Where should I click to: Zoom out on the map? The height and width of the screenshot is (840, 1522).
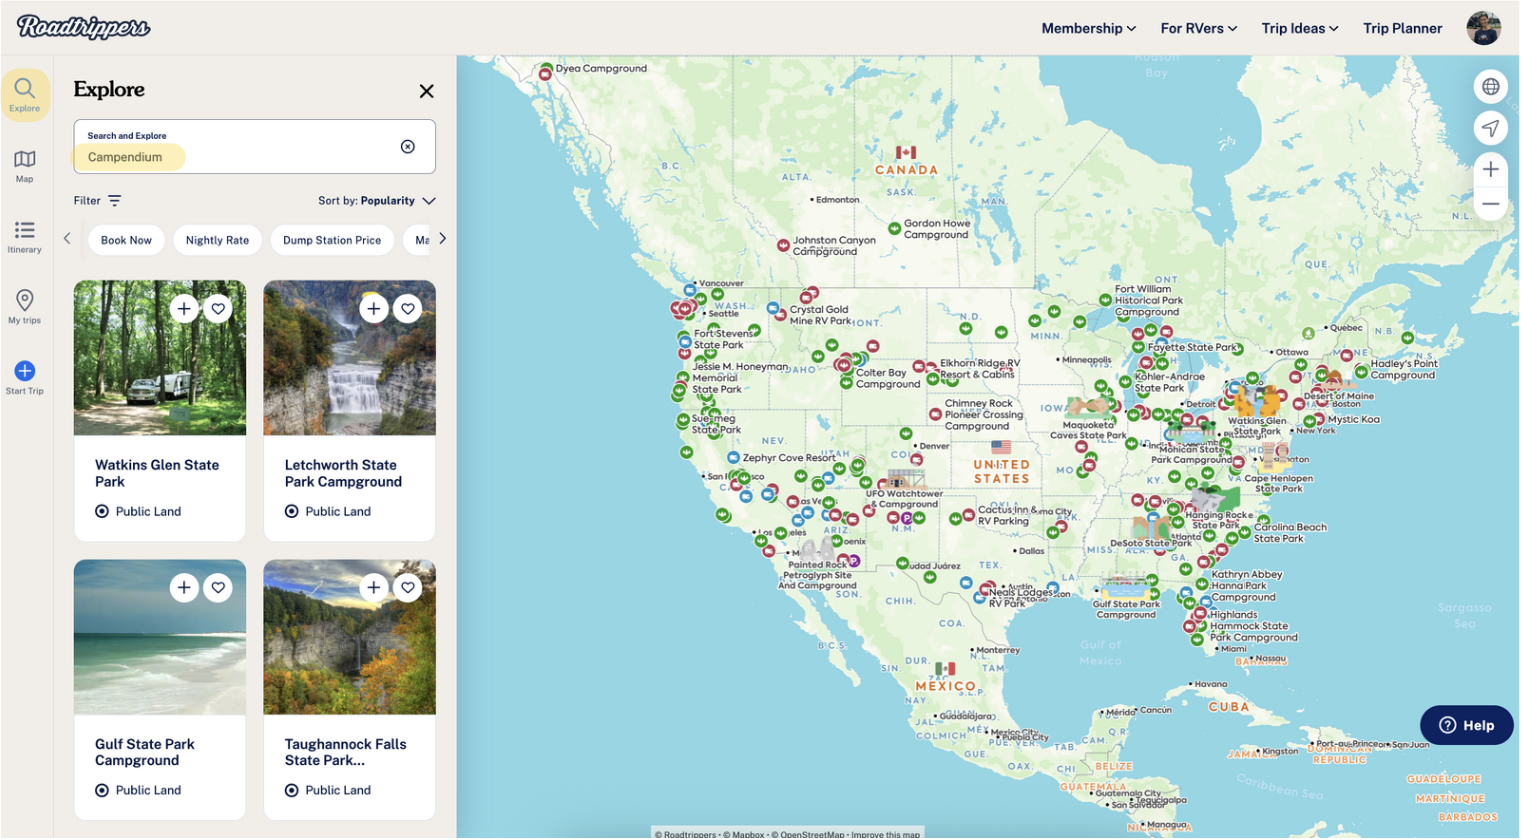tap(1491, 203)
